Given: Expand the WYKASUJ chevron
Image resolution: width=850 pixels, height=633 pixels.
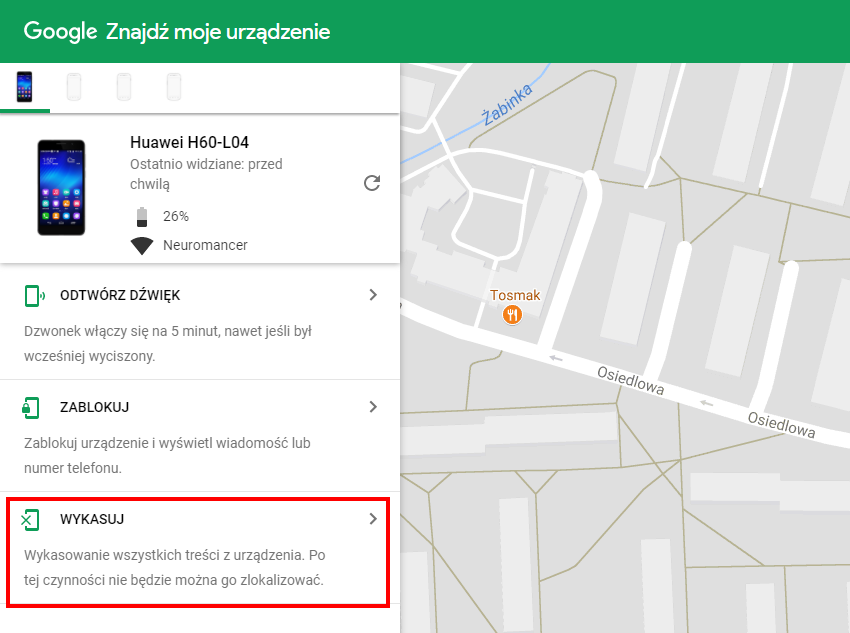Looking at the screenshot, I should 373,519.
